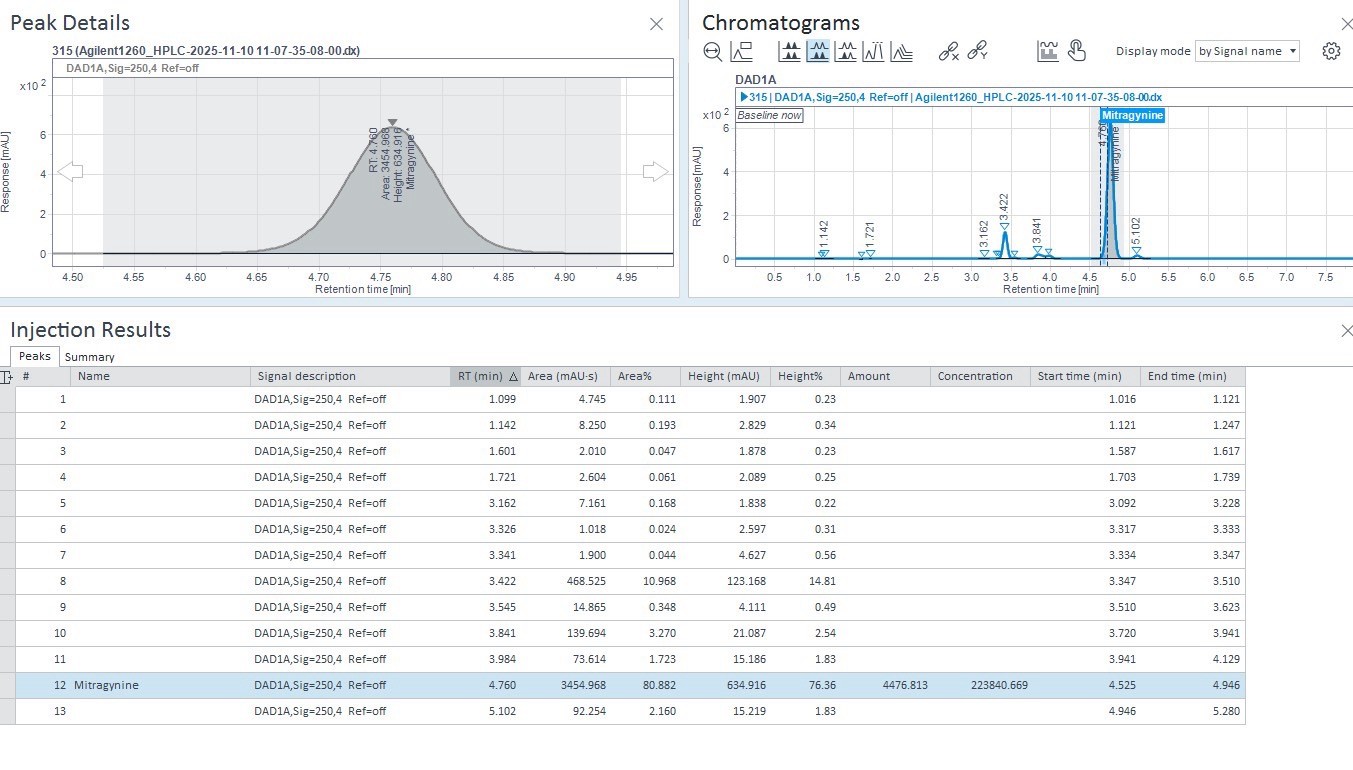Sort by the RT (min) column header
The width and height of the screenshot is (1353, 770).
(485, 376)
